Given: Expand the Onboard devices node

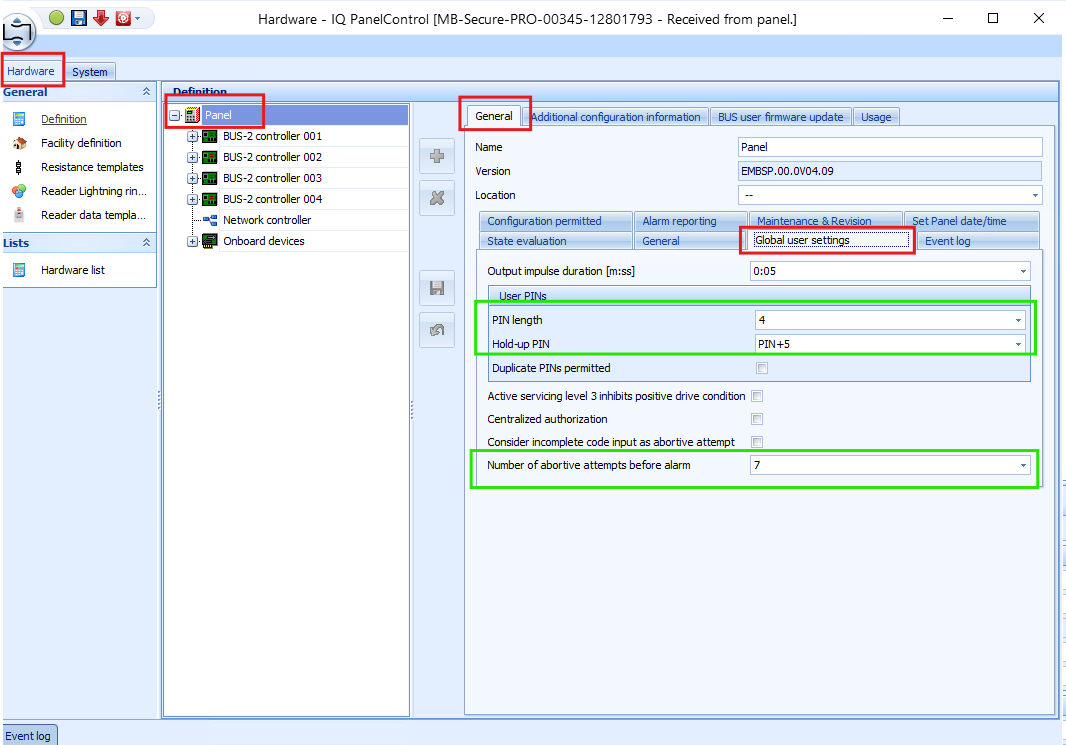Looking at the screenshot, I should (x=192, y=241).
